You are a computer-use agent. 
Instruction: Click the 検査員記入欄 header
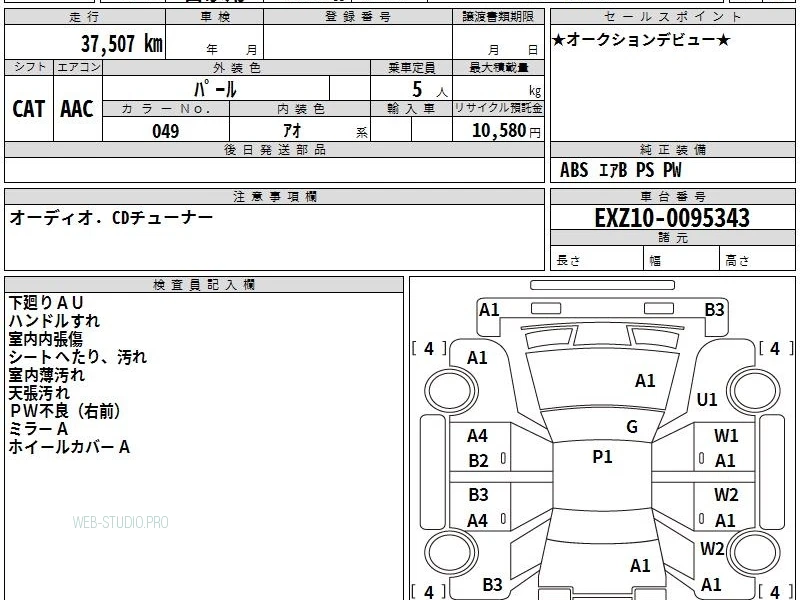[204, 285]
